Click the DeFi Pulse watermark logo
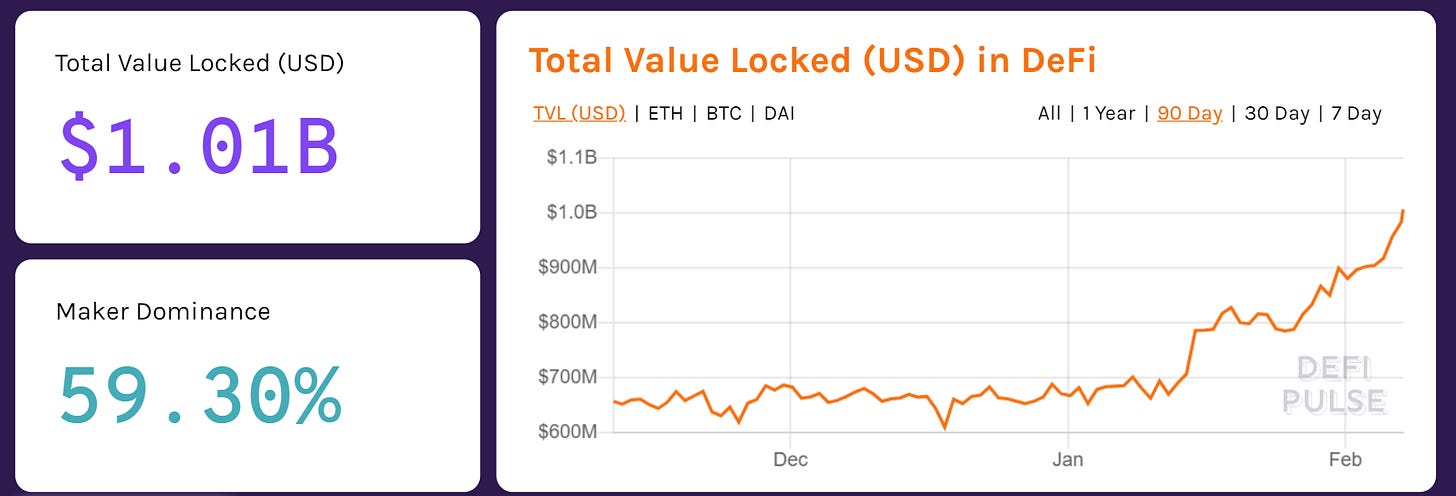Image resolution: width=1456 pixels, height=496 pixels. click(1334, 385)
